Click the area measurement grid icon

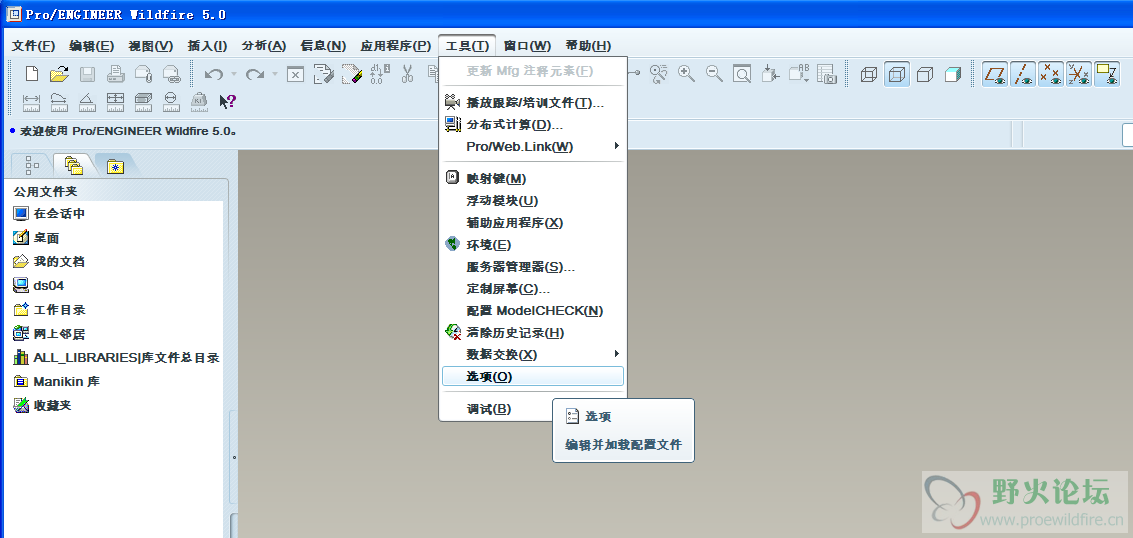click(x=116, y=101)
